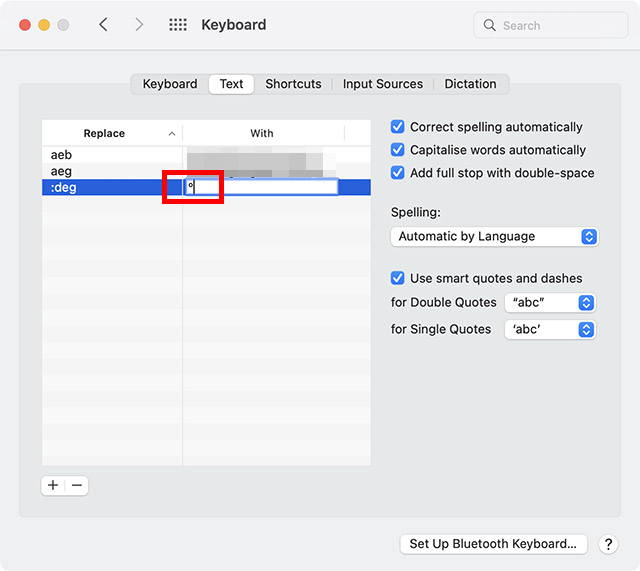Switch to the Dictation tab

click(x=470, y=84)
